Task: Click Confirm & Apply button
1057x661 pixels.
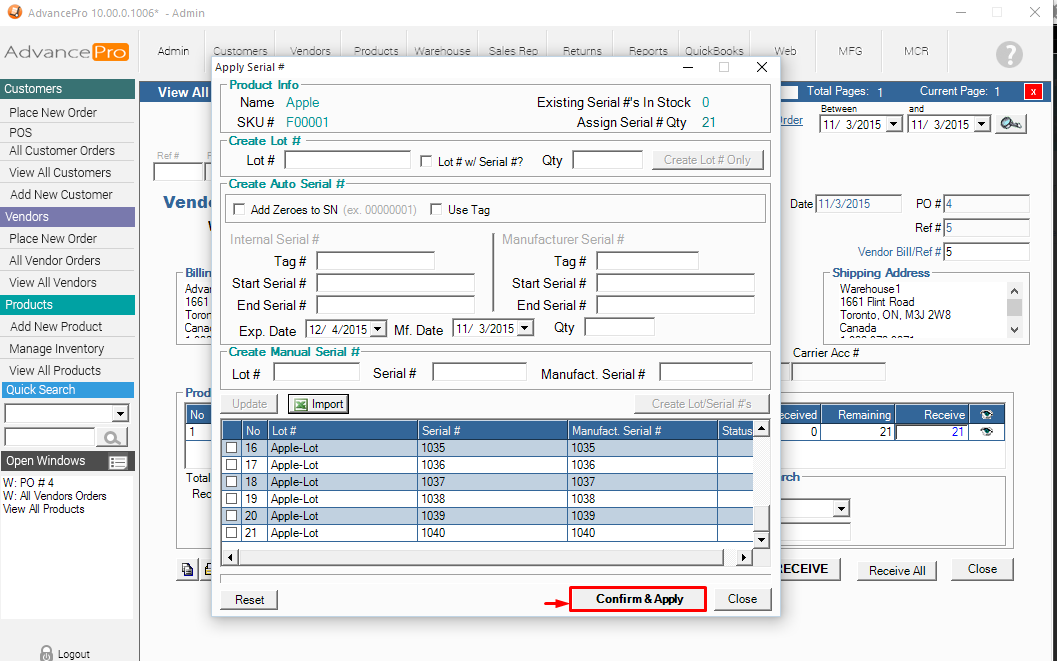Action: (x=639, y=599)
